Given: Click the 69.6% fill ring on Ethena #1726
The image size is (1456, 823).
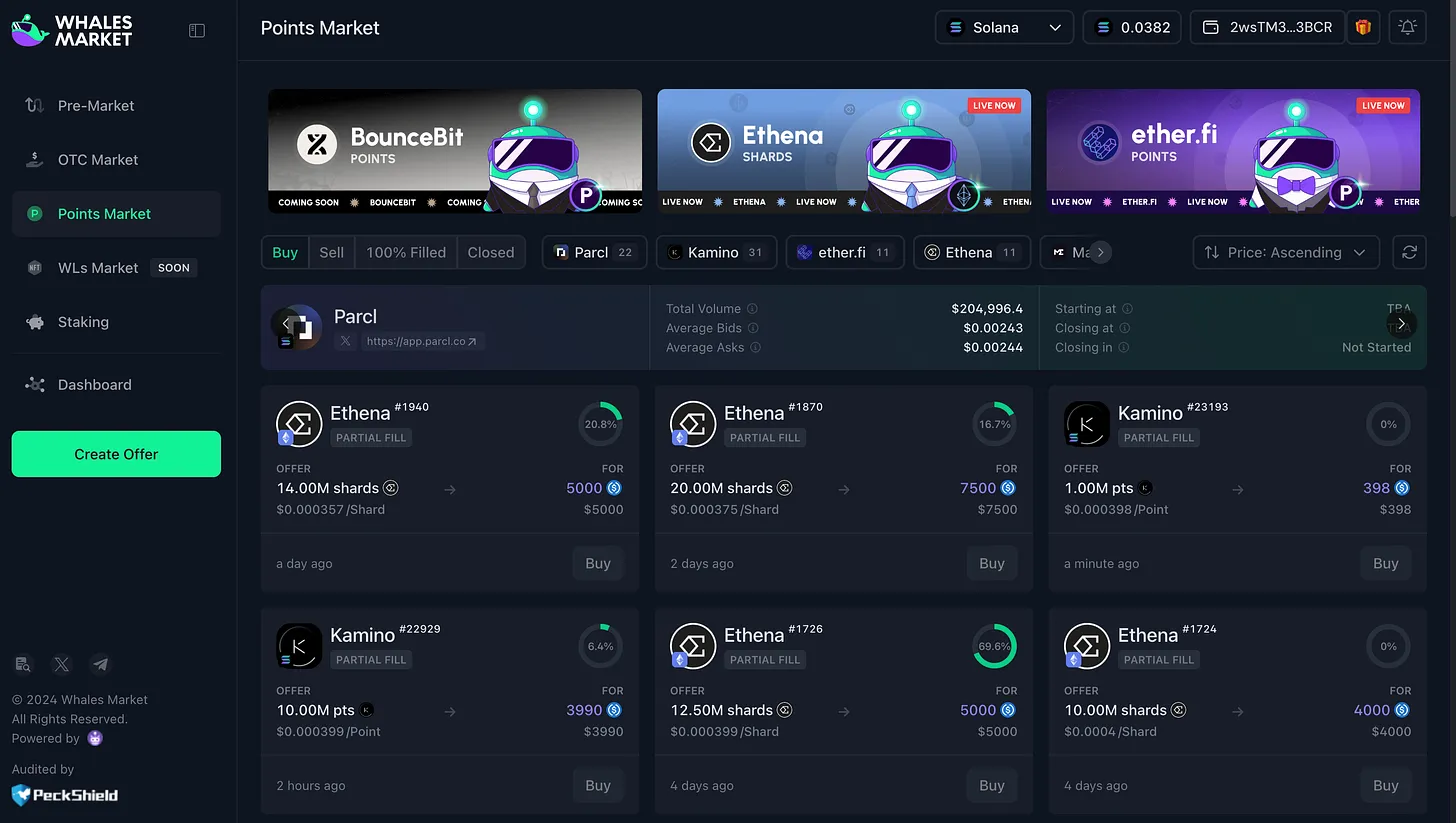Looking at the screenshot, I should coord(994,646).
